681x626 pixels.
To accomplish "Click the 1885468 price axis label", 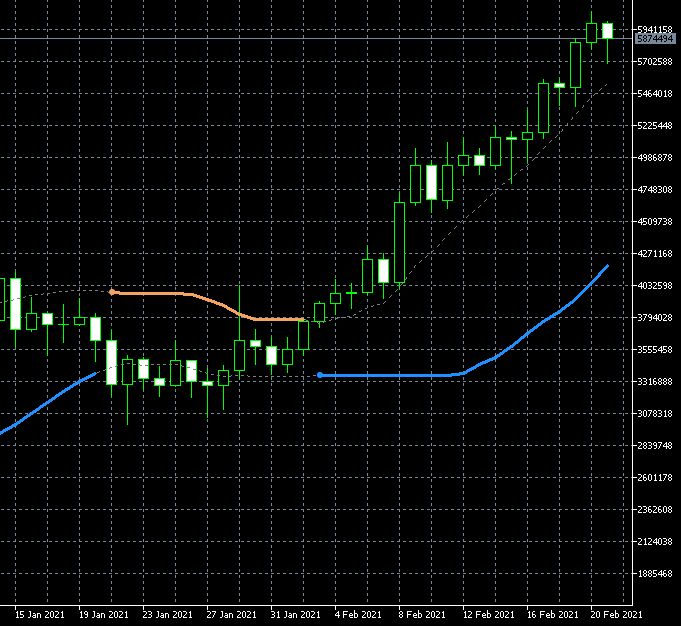I will 655,573.
